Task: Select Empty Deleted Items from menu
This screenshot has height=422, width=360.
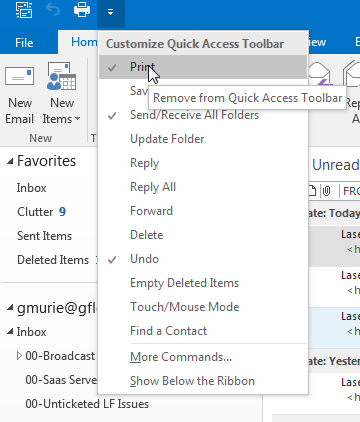Action: (203, 283)
